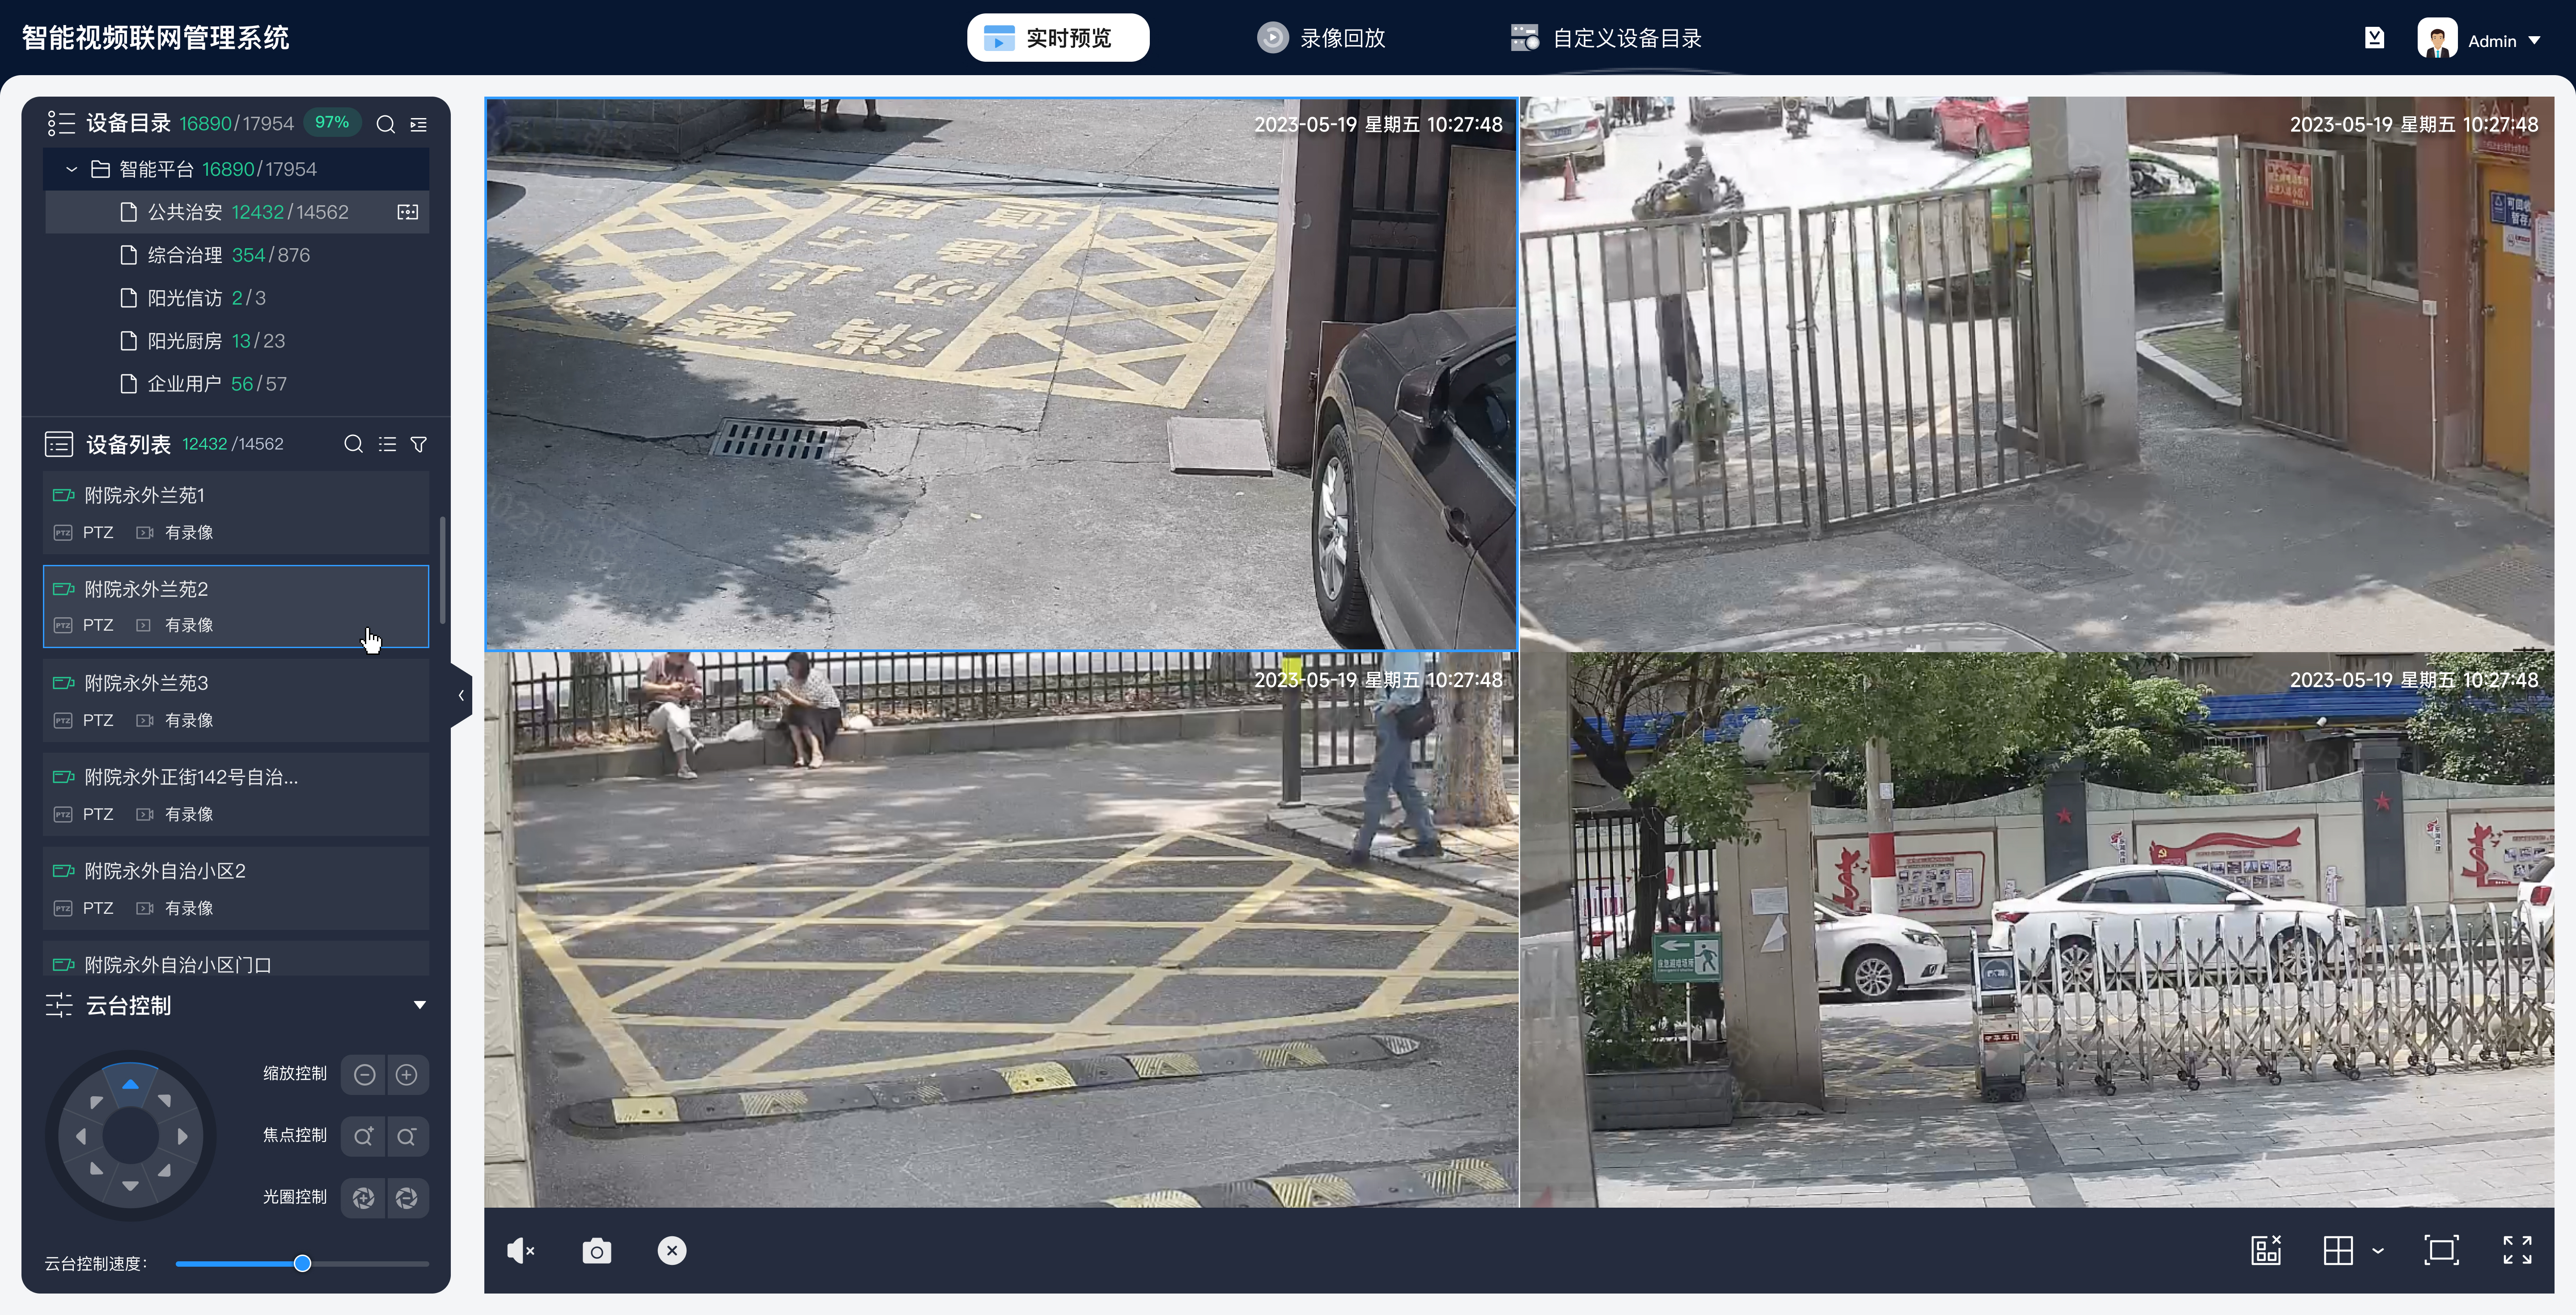Open the device list filter
This screenshot has width=2576, height=1315.
point(419,444)
